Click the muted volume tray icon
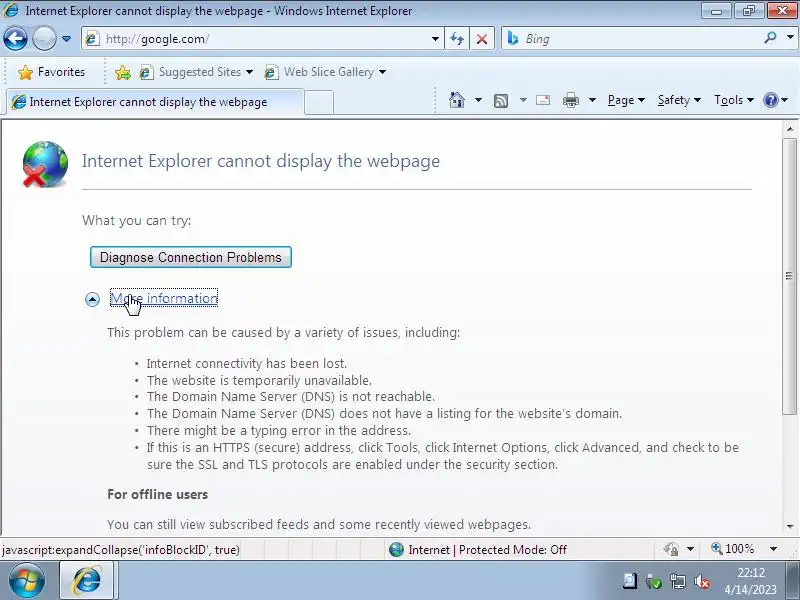The image size is (800, 600). coord(702,581)
